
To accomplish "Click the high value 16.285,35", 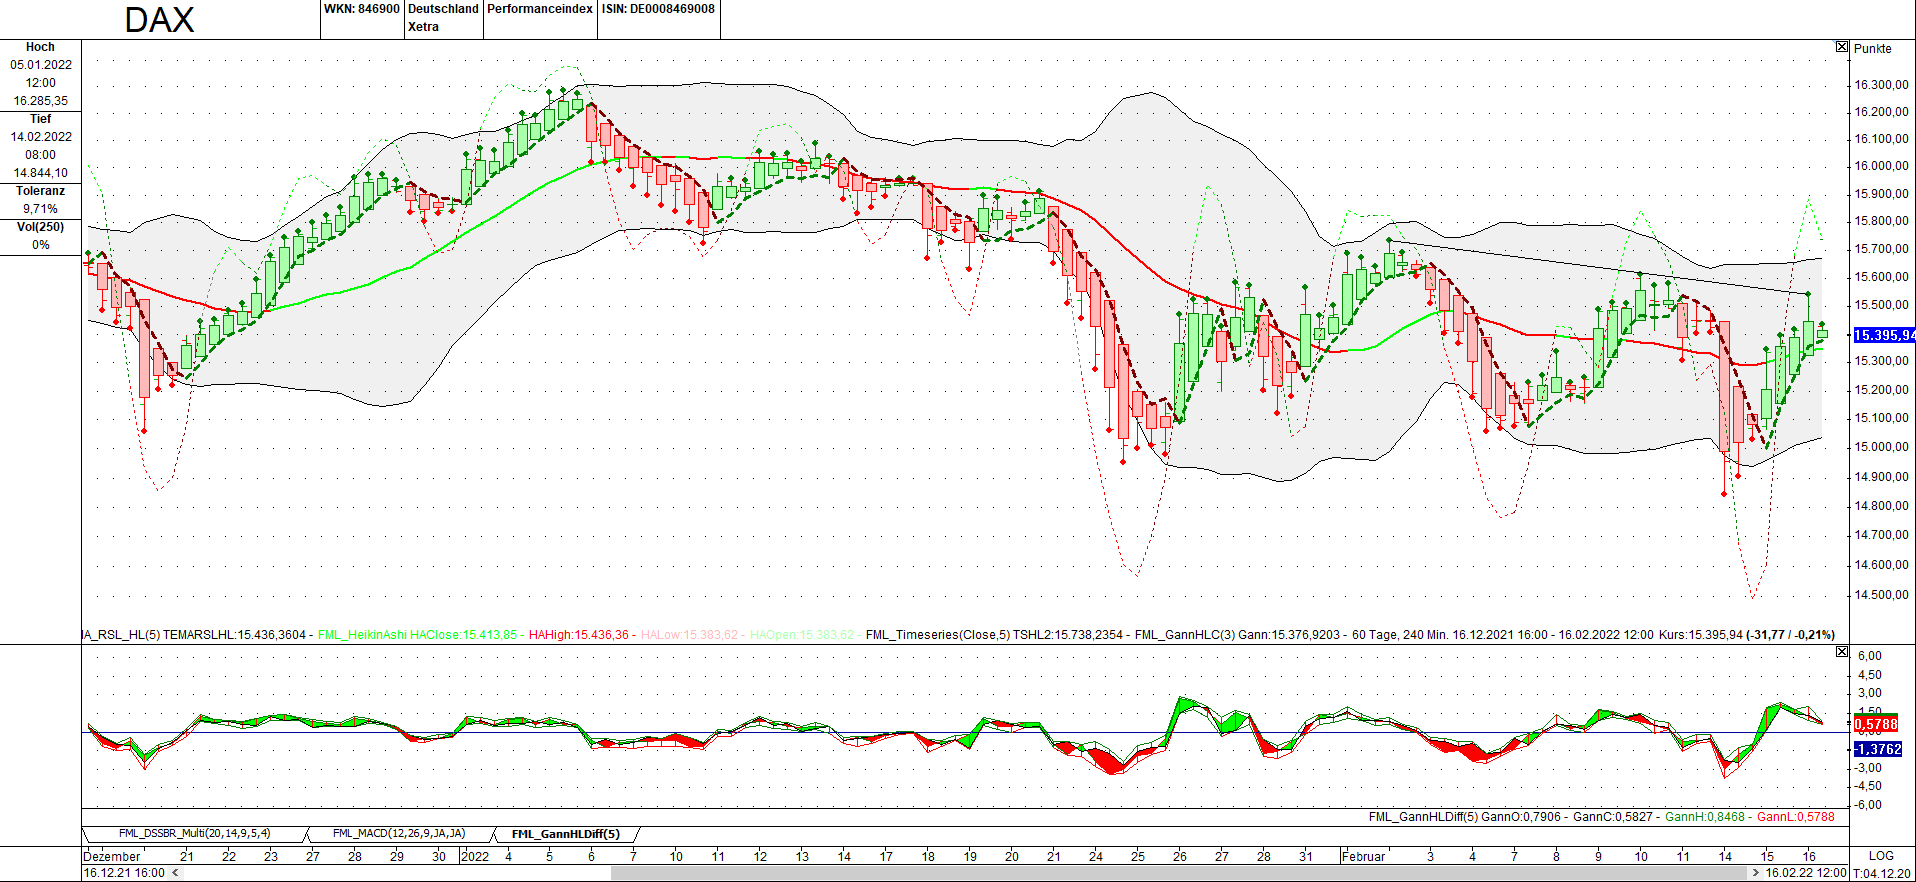I will pyautogui.click(x=41, y=101).
